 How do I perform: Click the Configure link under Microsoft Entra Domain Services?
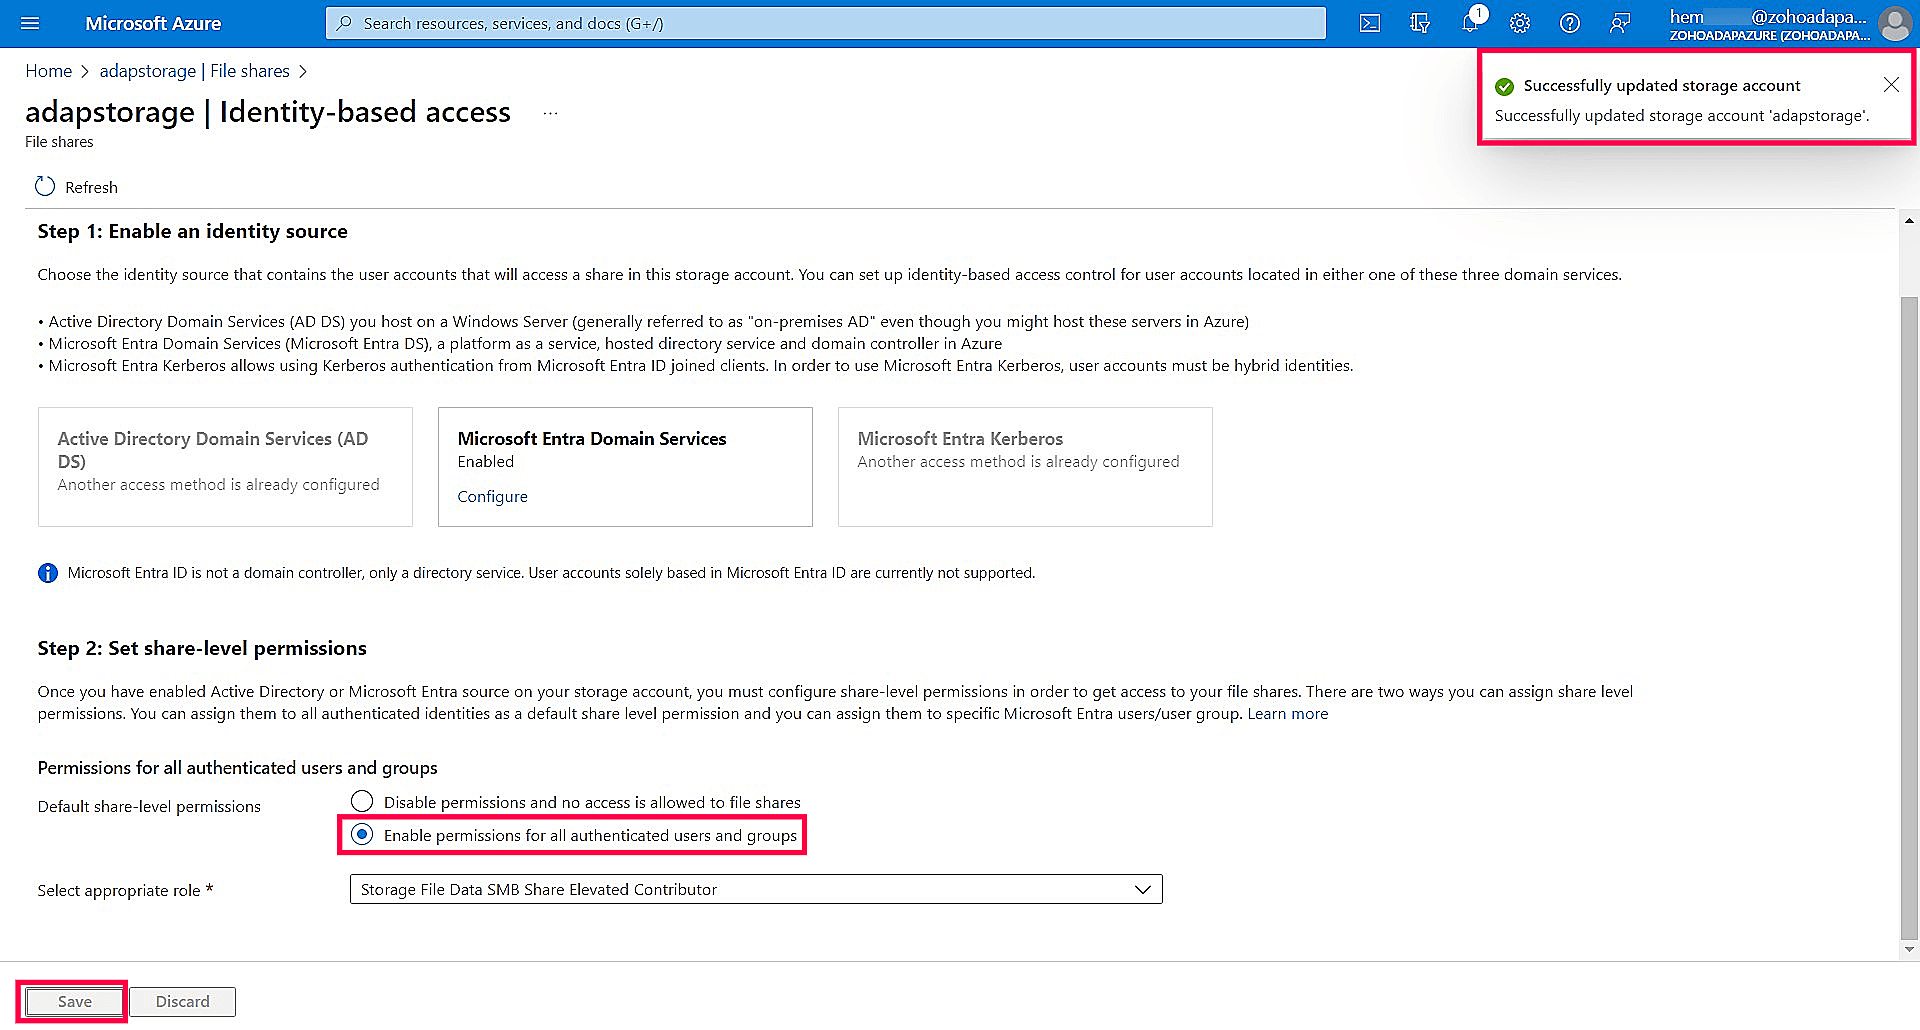(492, 496)
